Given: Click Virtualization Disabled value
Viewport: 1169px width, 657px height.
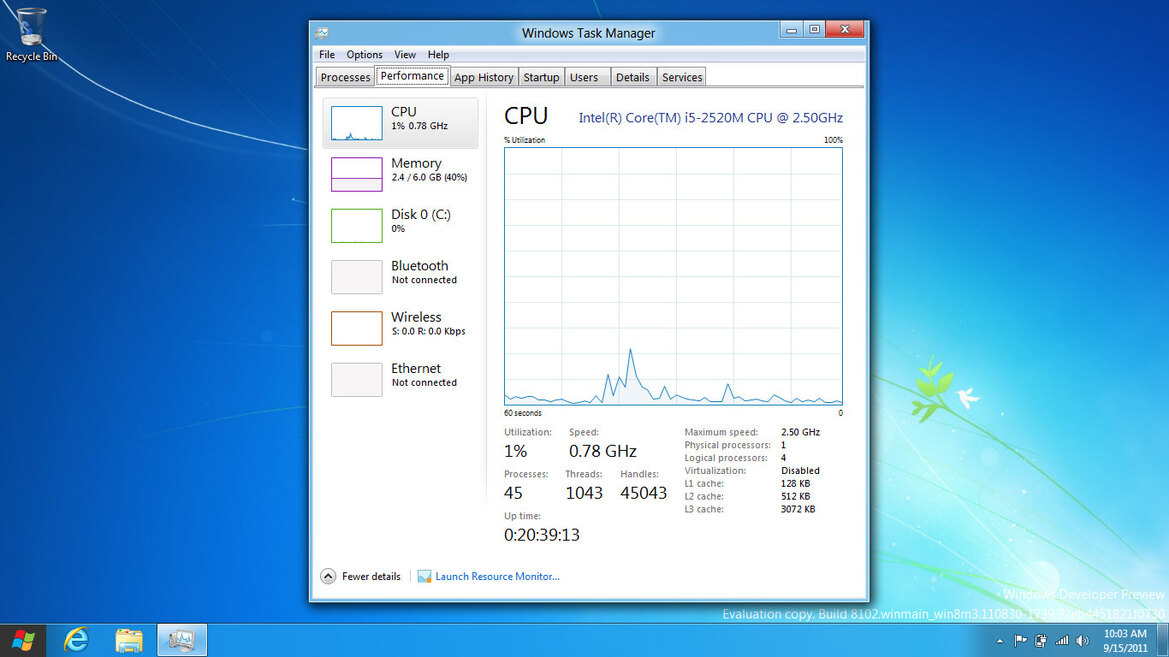Looking at the screenshot, I should coord(800,471).
